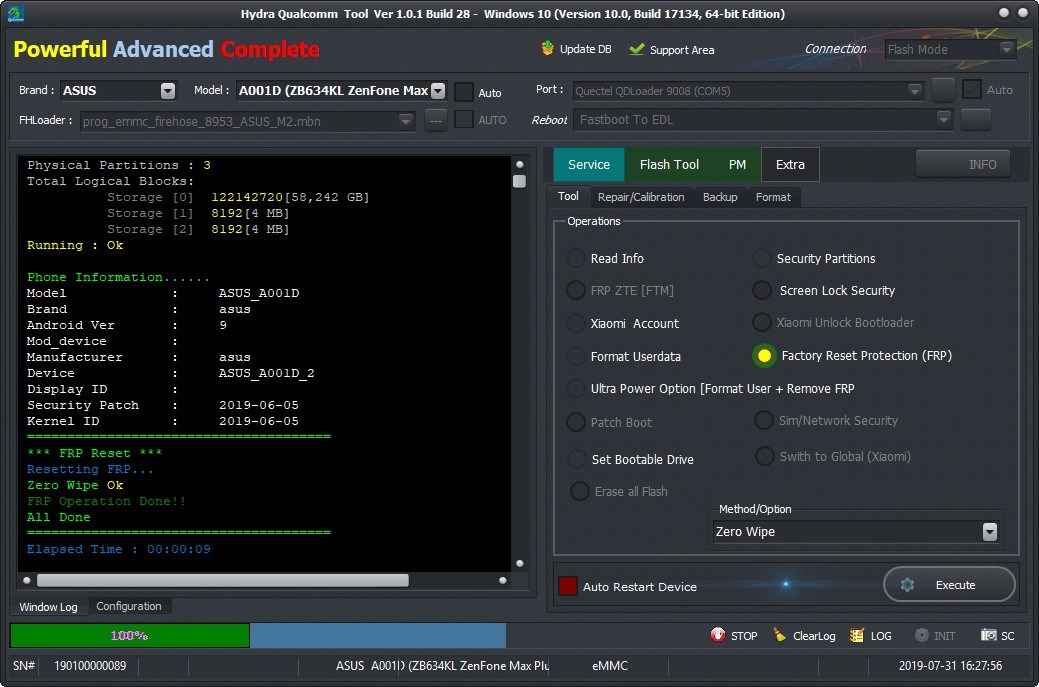Switch to Configuration tab
The width and height of the screenshot is (1039, 687).
pyautogui.click(x=129, y=606)
